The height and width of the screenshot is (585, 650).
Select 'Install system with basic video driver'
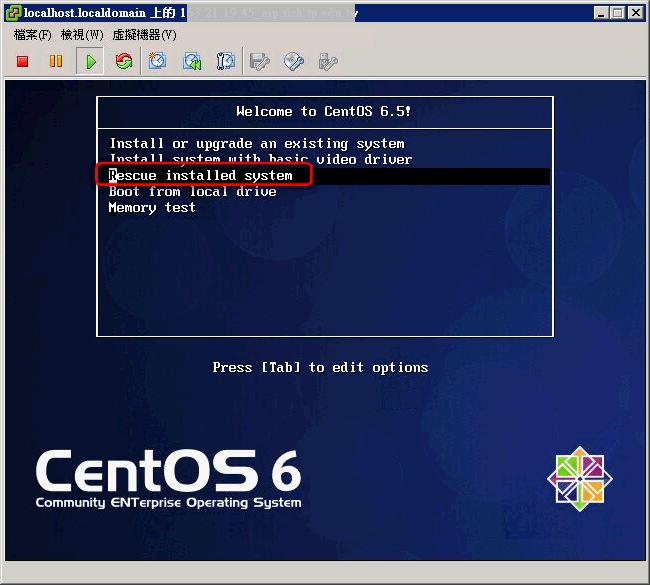(261, 160)
